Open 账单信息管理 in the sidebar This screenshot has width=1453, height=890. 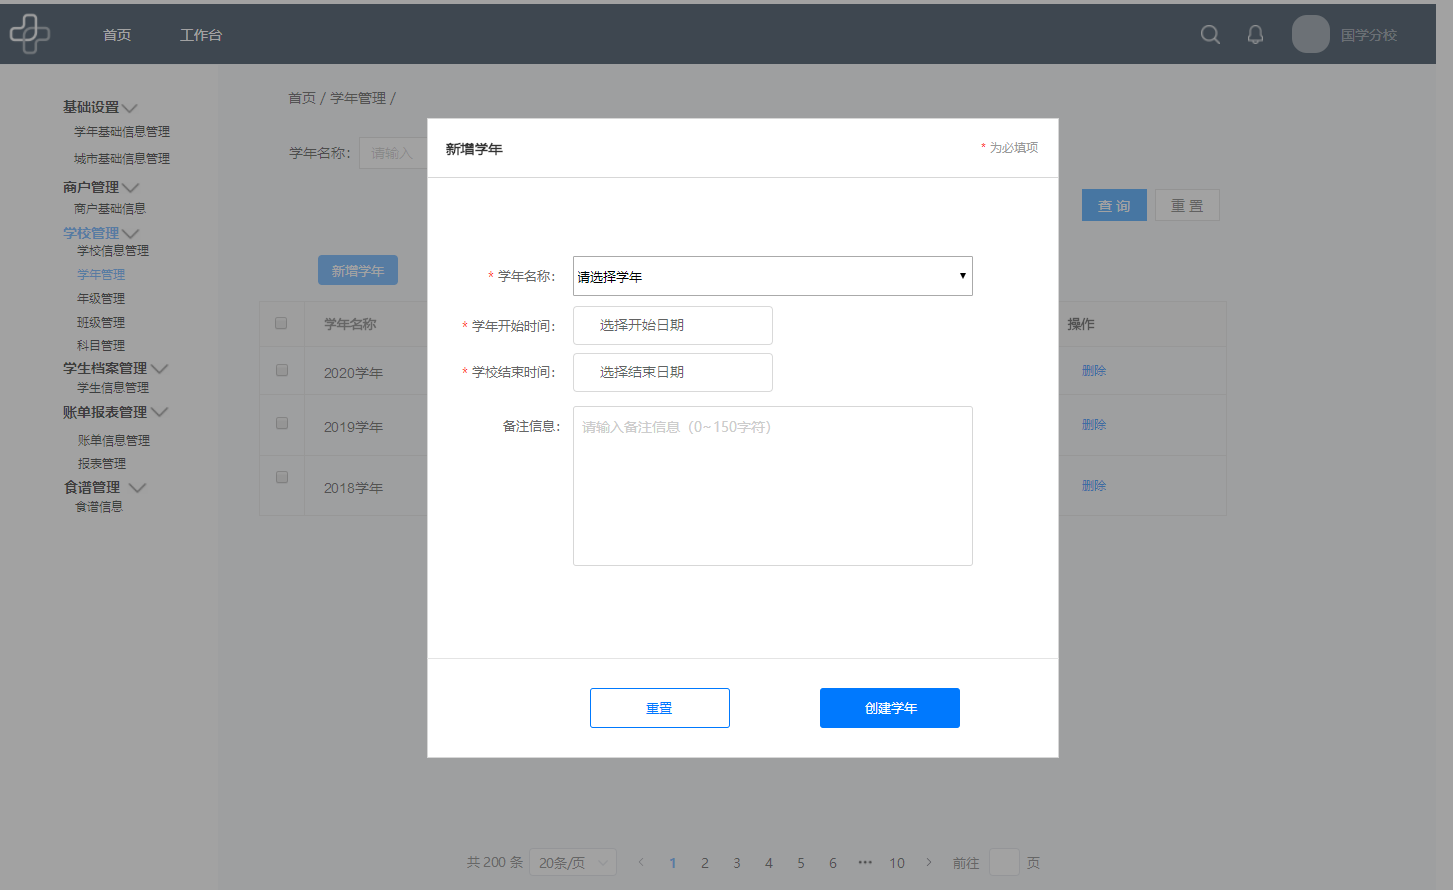point(114,440)
